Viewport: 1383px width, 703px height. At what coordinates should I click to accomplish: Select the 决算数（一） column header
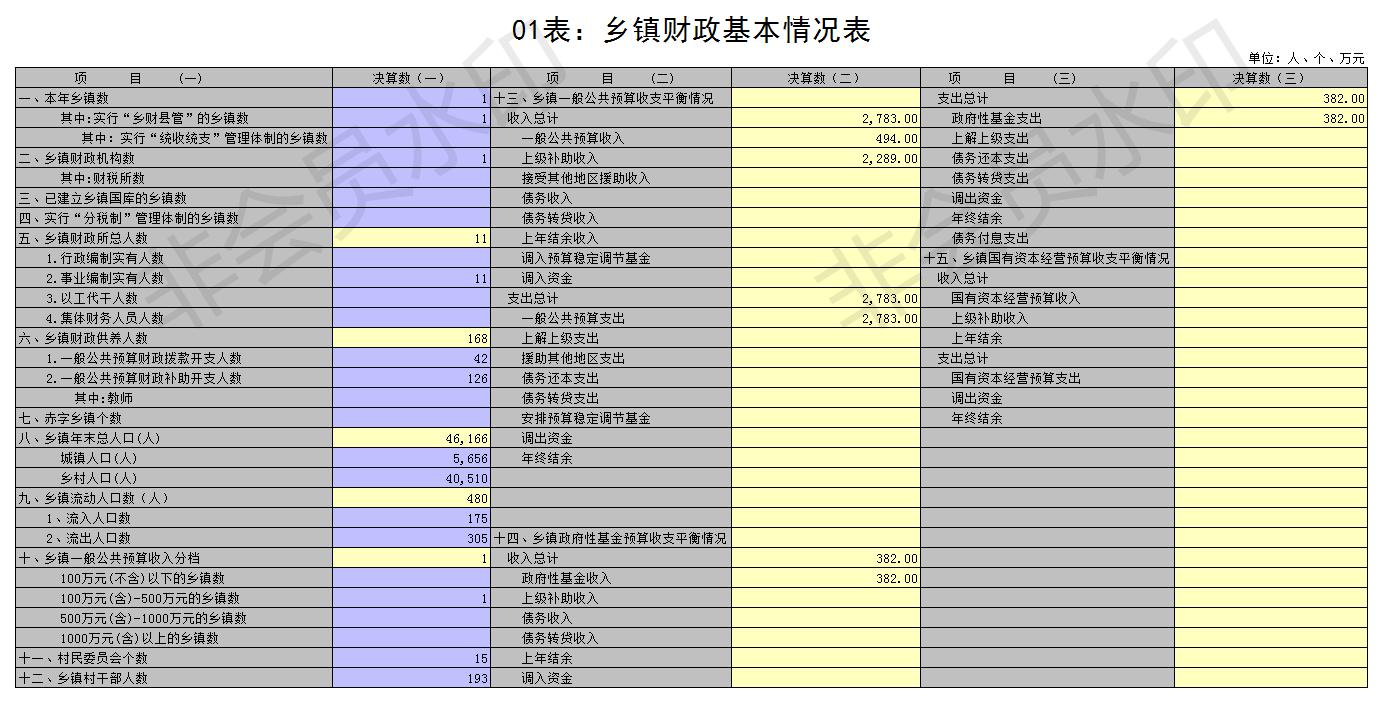pyautogui.click(x=410, y=78)
